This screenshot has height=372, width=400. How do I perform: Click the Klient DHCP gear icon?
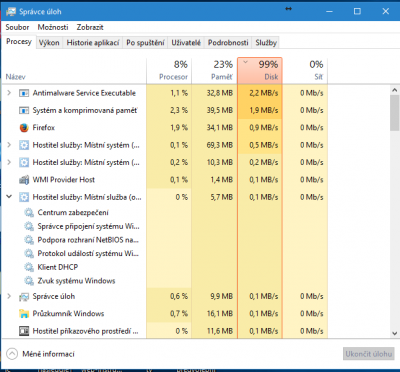[x=29, y=267]
